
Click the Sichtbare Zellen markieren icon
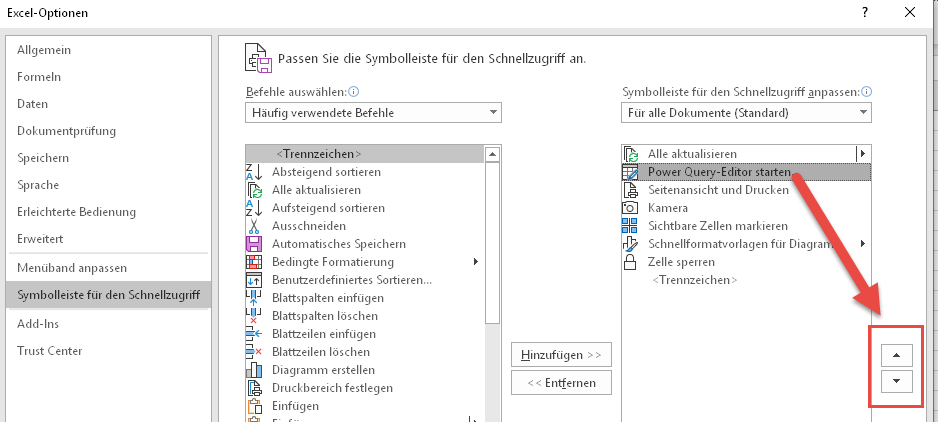pyautogui.click(x=630, y=226)
